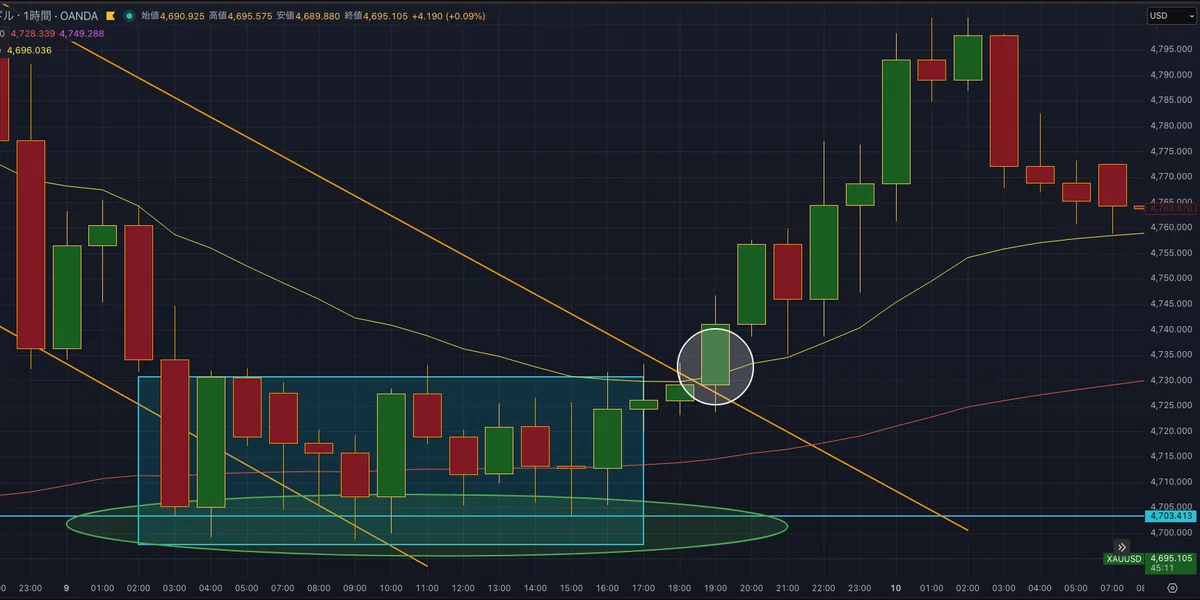Click the purple indicator value 4,749.288
1200x600 pixels.
(x=81, y=33)
